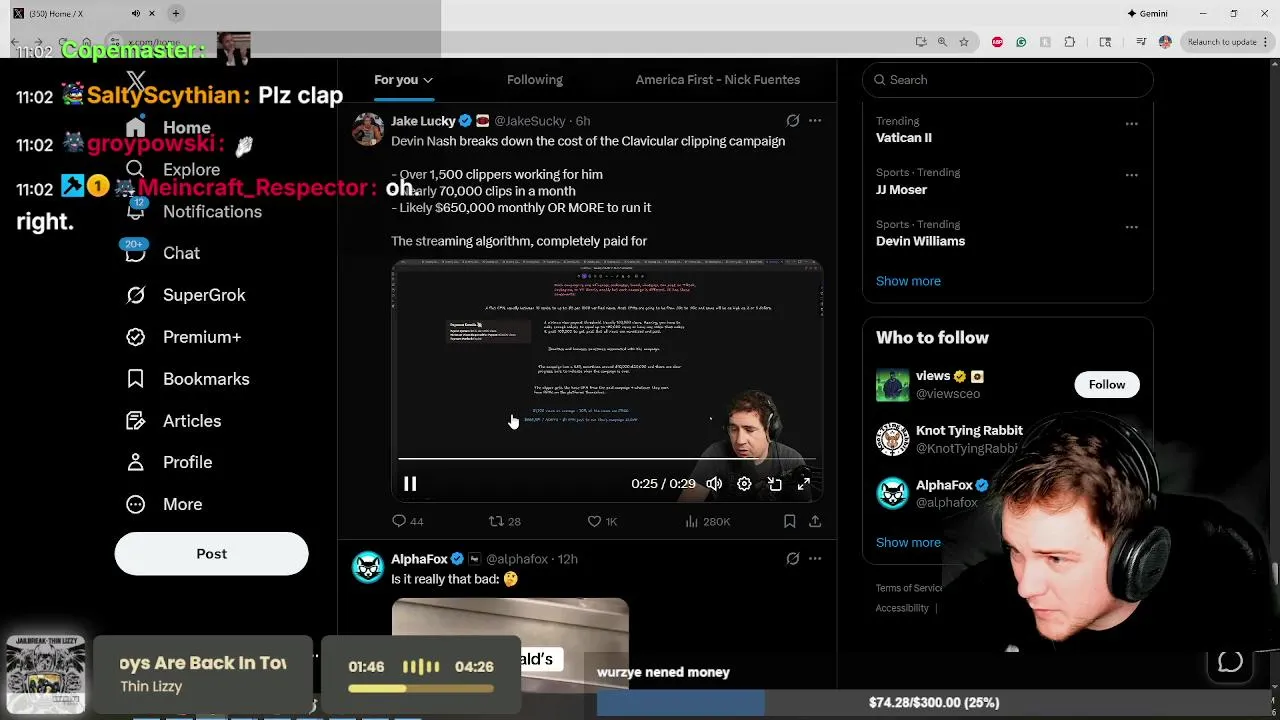Share Jake Lucky's post
The height and width of the screenshot is (720, 1280).
[x=815, y=521]
